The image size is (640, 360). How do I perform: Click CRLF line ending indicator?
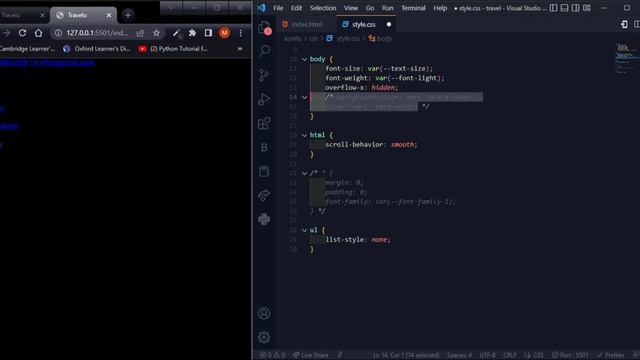(x=510, y=355)
